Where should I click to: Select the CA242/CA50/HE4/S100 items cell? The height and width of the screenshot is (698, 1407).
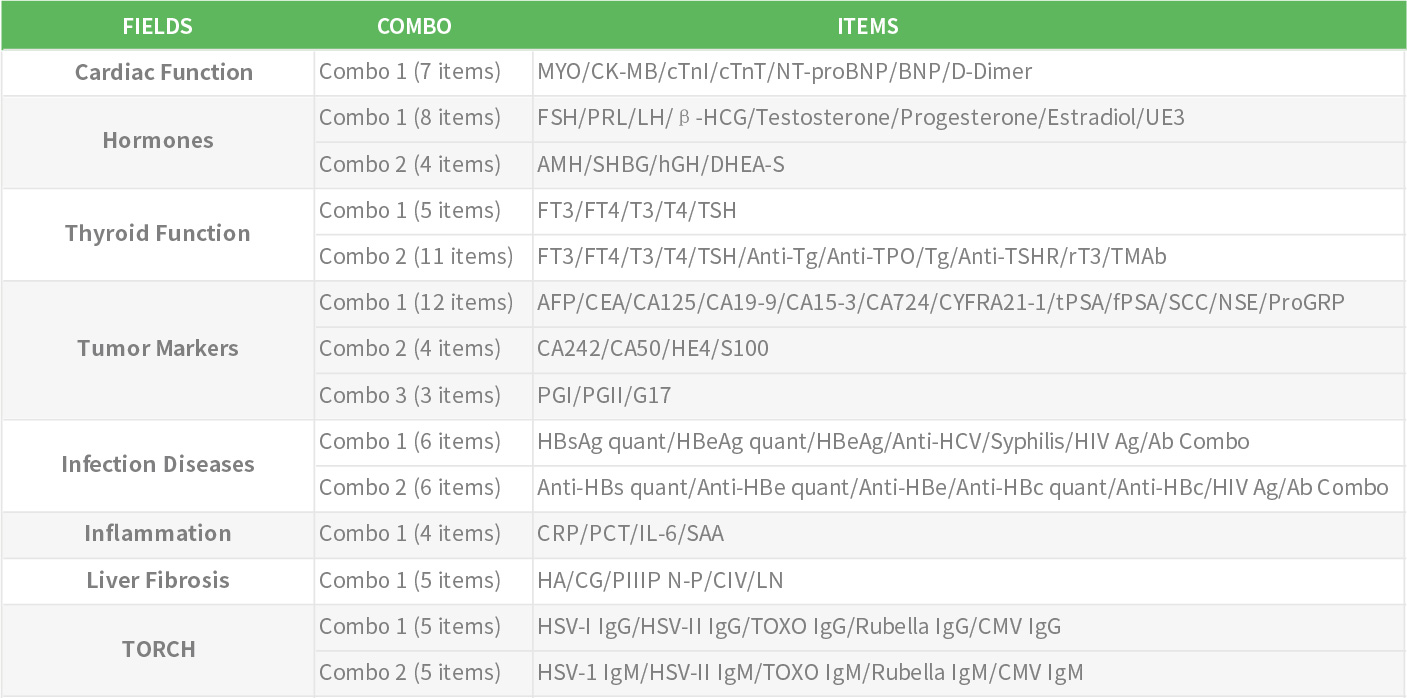click(x=652, y=348)
